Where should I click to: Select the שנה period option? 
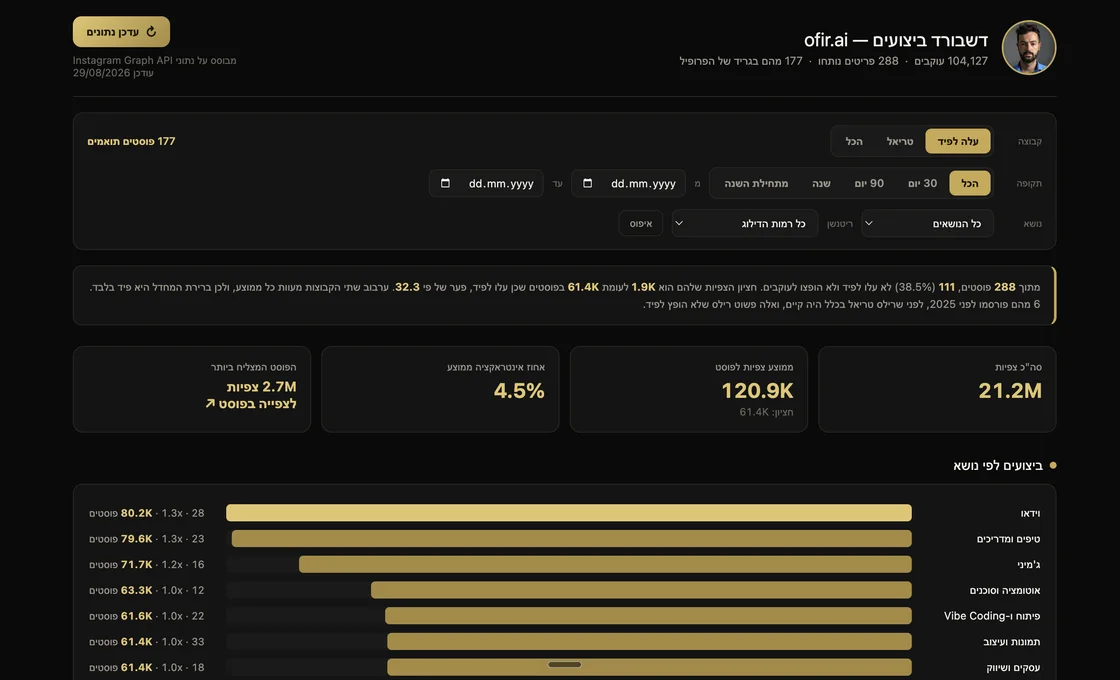coord(821,184)
